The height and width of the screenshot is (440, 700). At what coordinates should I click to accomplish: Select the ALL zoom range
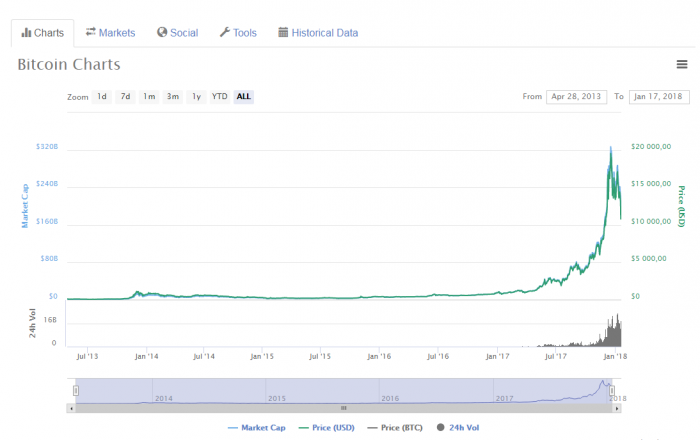click(244, 96)
